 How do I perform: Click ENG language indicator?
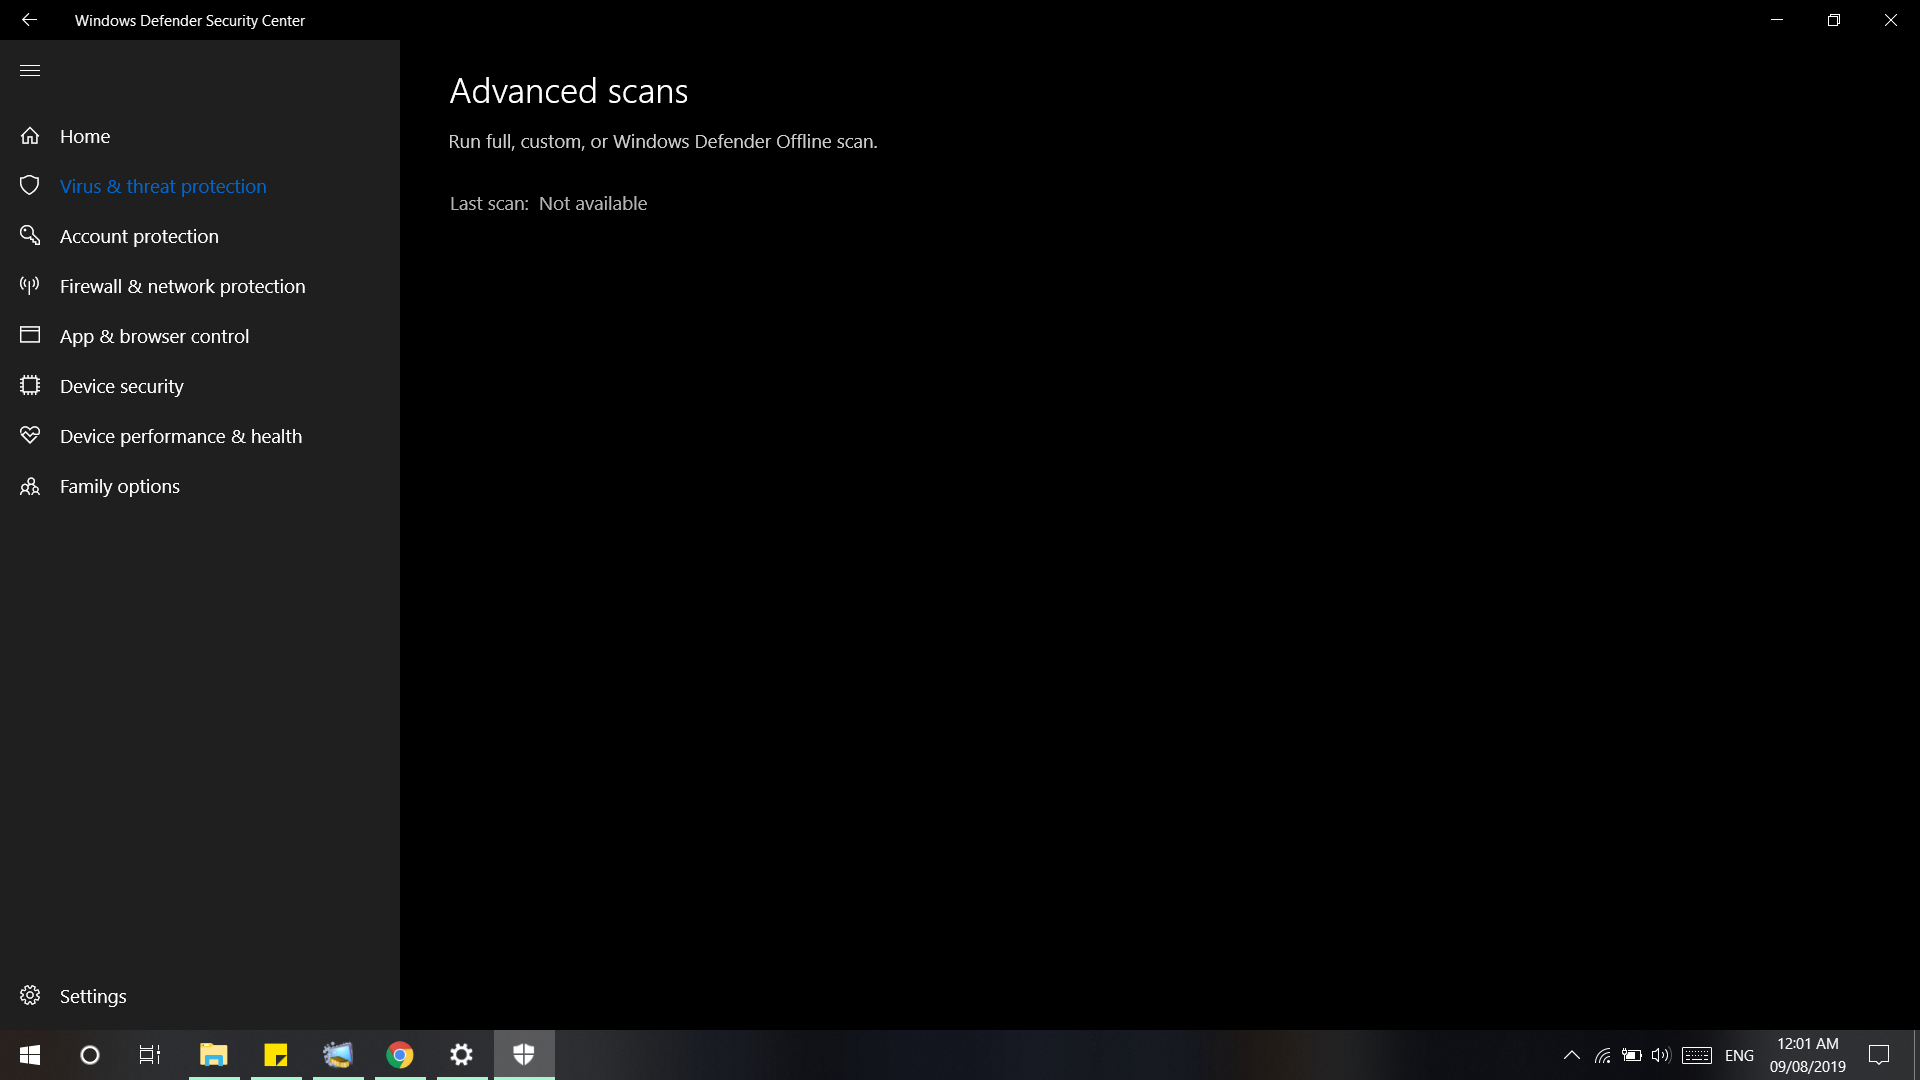coord(1740,1055)
